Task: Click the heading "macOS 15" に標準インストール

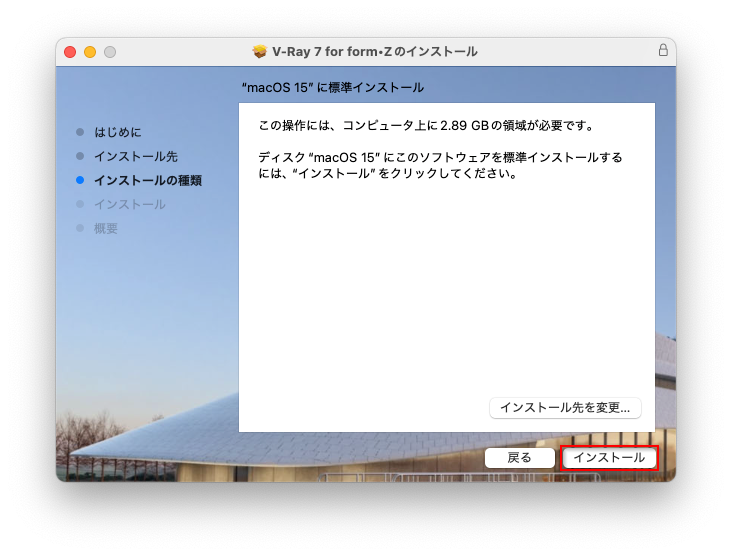Action: click(x=333, y=88)
